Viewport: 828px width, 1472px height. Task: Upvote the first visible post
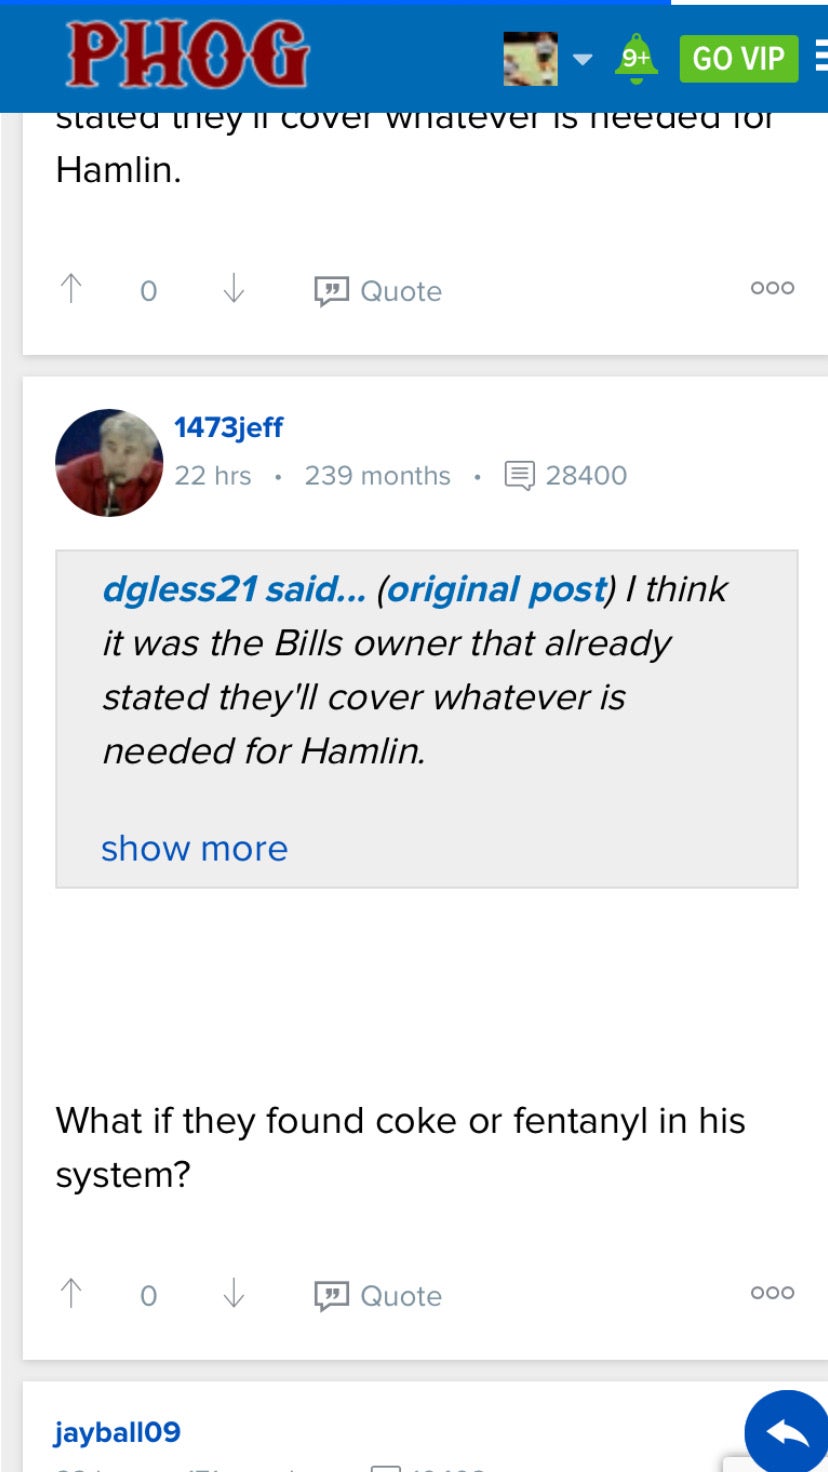(x=69, y=291)
